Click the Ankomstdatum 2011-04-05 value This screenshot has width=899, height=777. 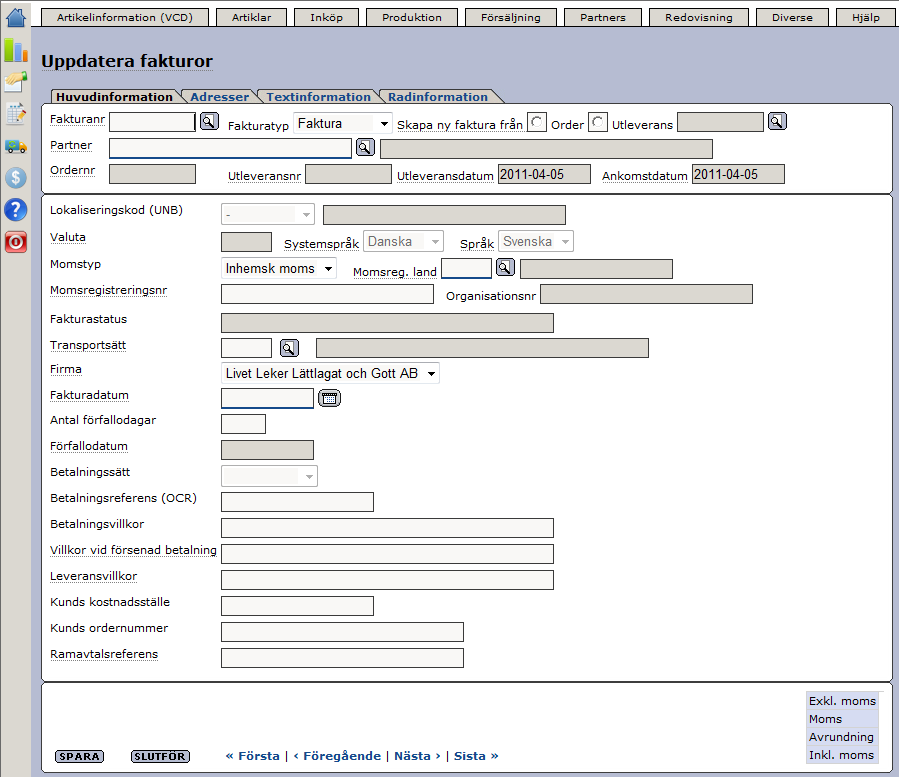pos(738,174)
